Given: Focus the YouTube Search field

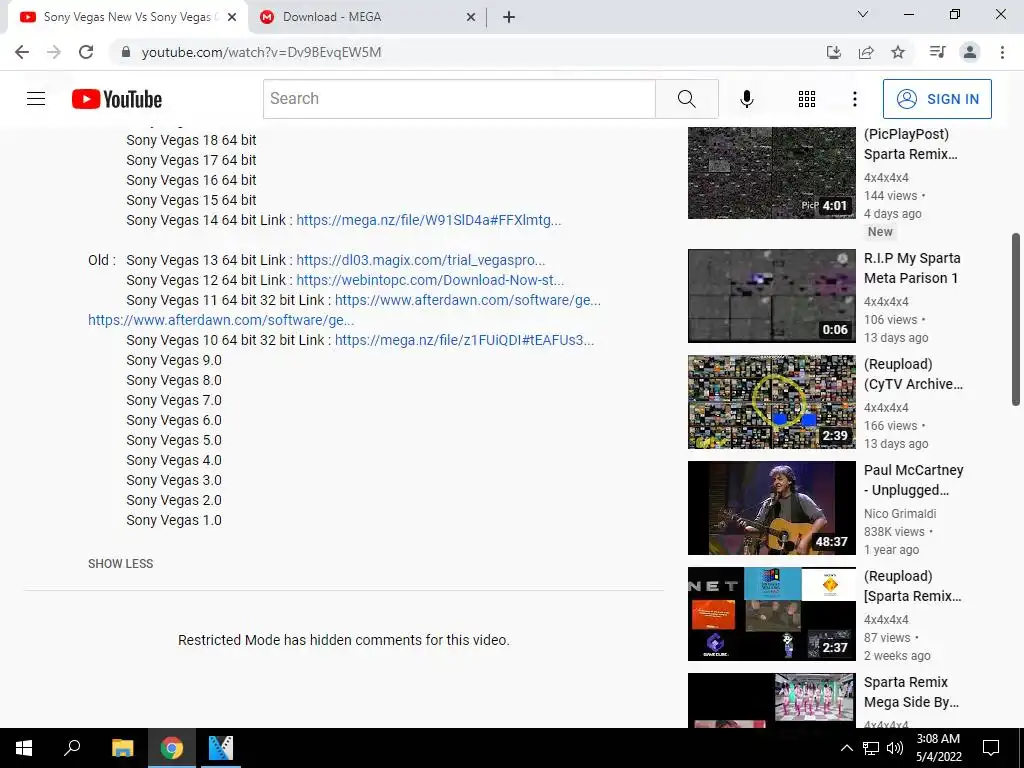Looking at the screenshot, I should coord(459,99).
